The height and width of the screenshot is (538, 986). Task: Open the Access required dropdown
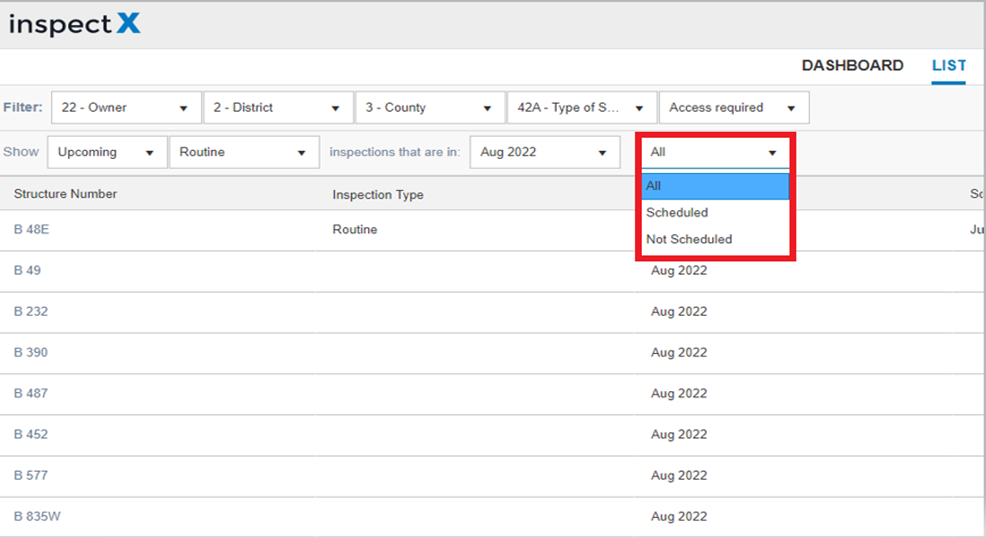[734, 107]
